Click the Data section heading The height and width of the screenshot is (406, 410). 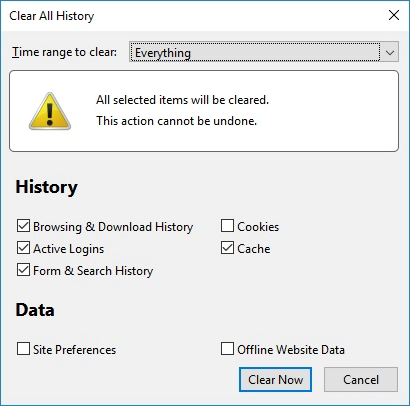click(35, 310)
